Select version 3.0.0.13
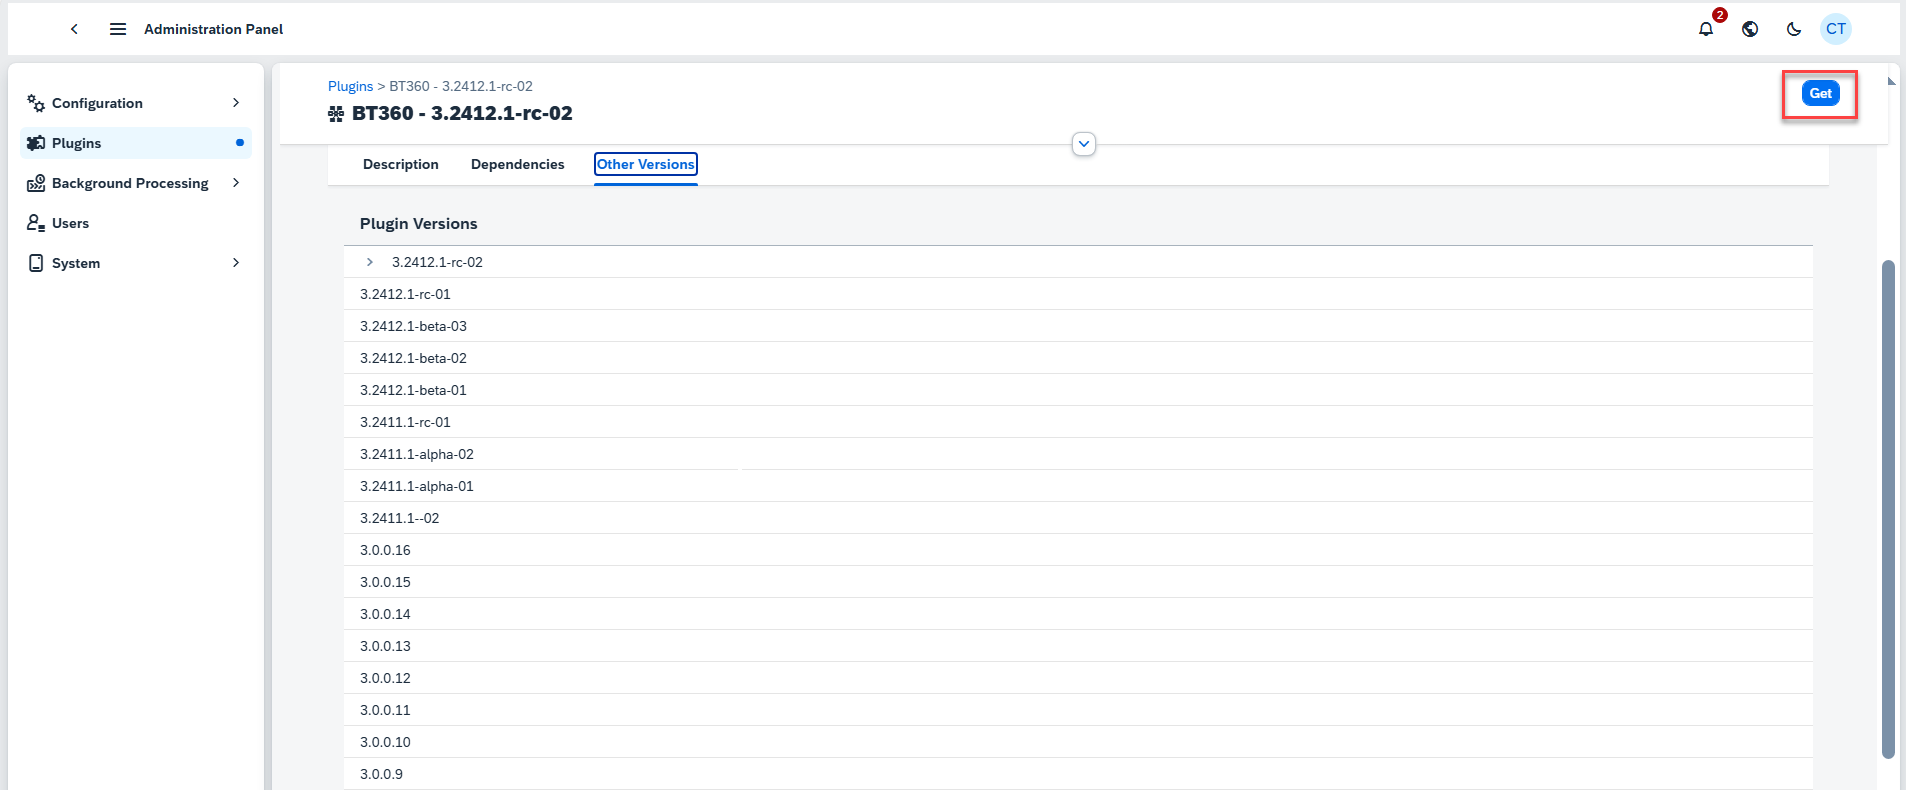1906x790 pixels. pos(1078,646)
